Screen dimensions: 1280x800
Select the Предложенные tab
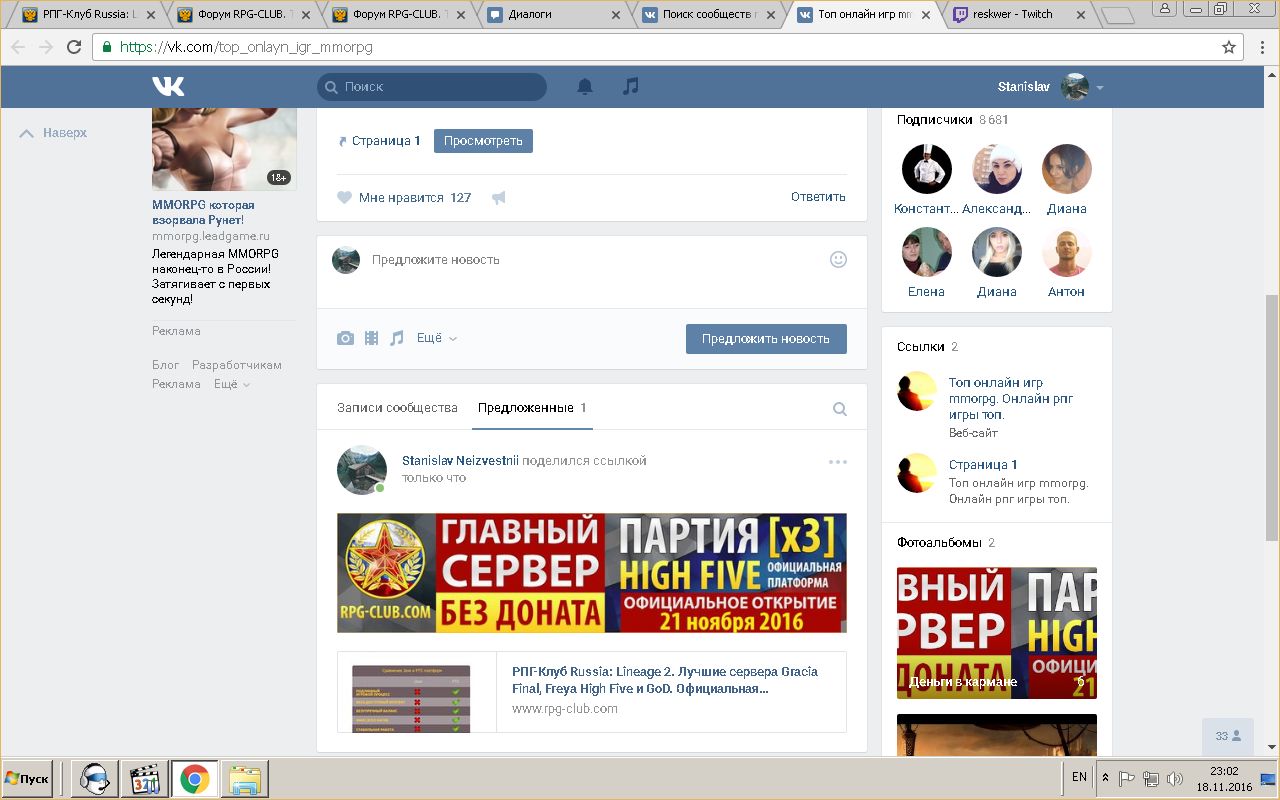(531, 408)
